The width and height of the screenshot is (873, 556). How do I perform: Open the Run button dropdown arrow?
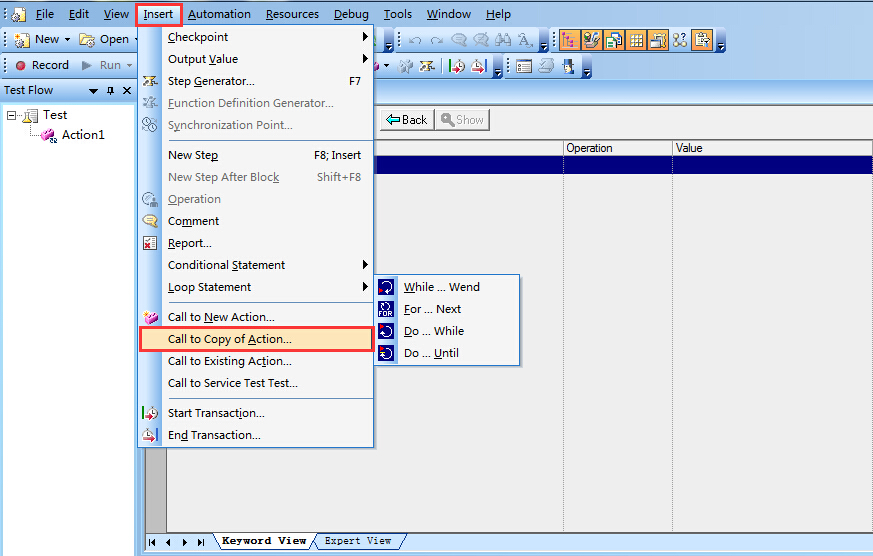click(x=130, y=66)
